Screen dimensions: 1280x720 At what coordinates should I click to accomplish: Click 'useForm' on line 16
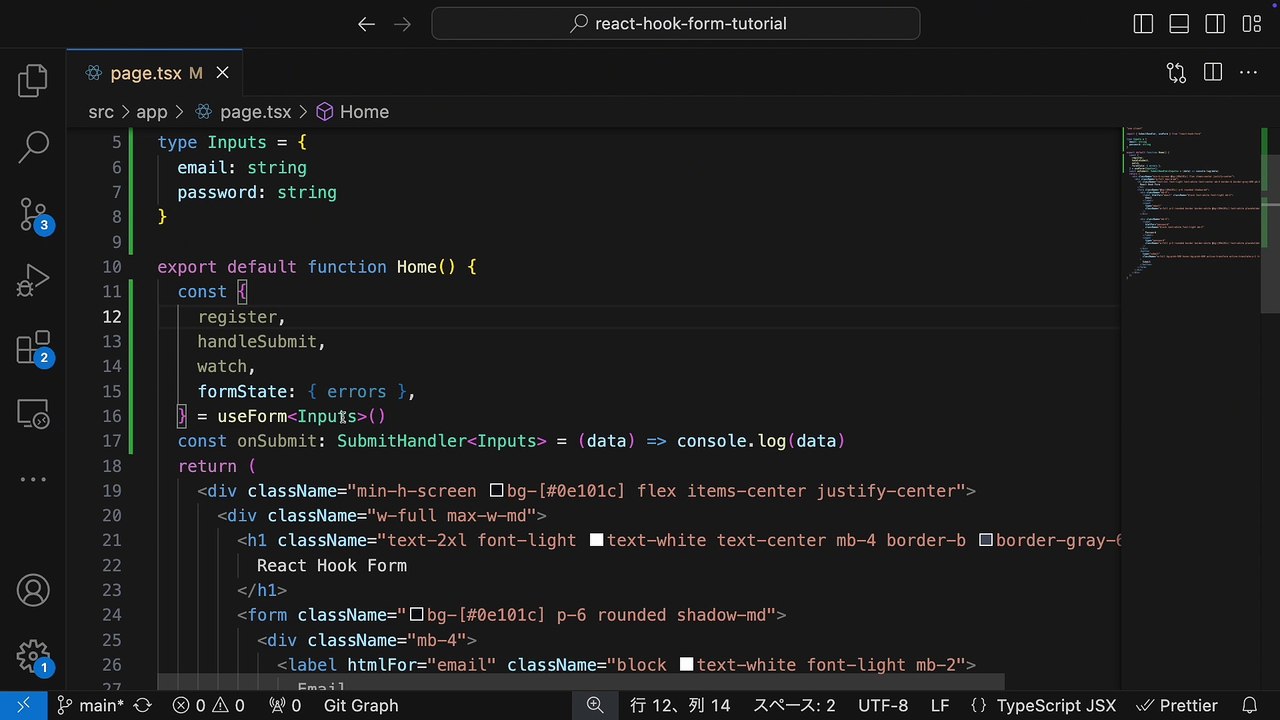(x=252, y=416)
